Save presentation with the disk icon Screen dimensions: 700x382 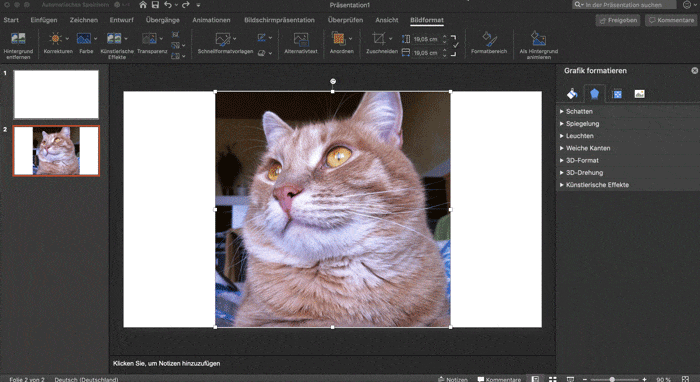[x=155, y=5]
